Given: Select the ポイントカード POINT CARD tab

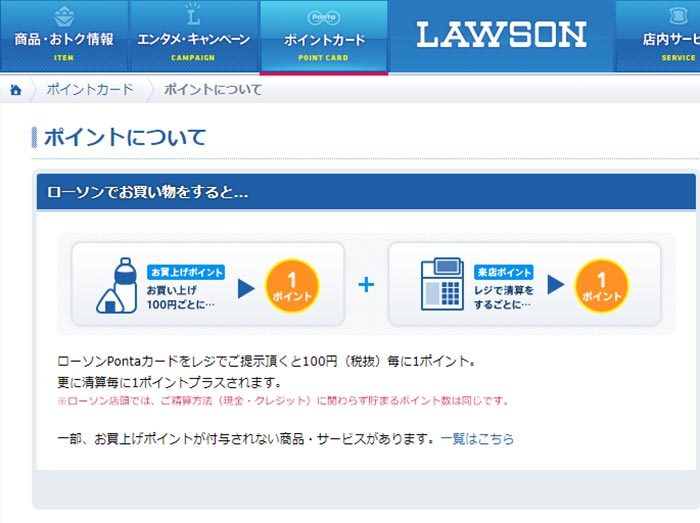Looking at the screenshot, I should [324, 36].
